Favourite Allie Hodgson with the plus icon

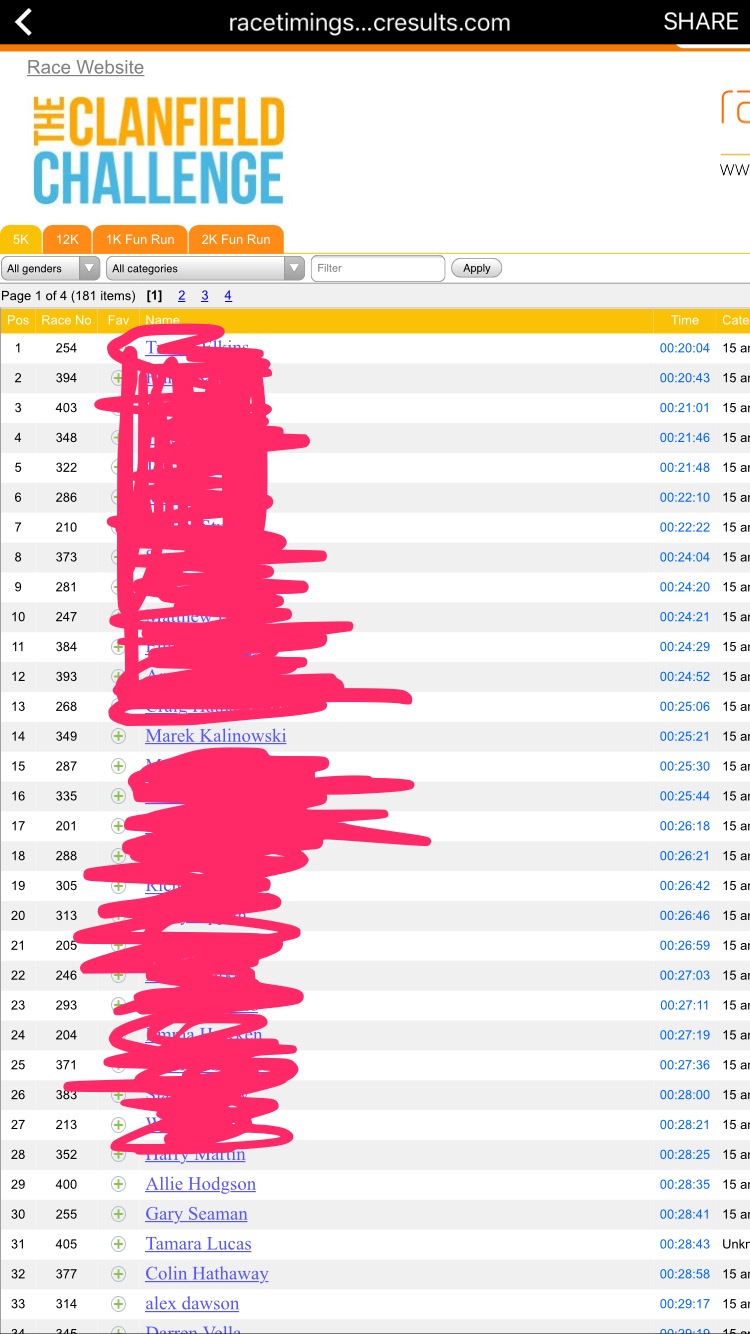pyautogui.click(x=118, y=1184)
